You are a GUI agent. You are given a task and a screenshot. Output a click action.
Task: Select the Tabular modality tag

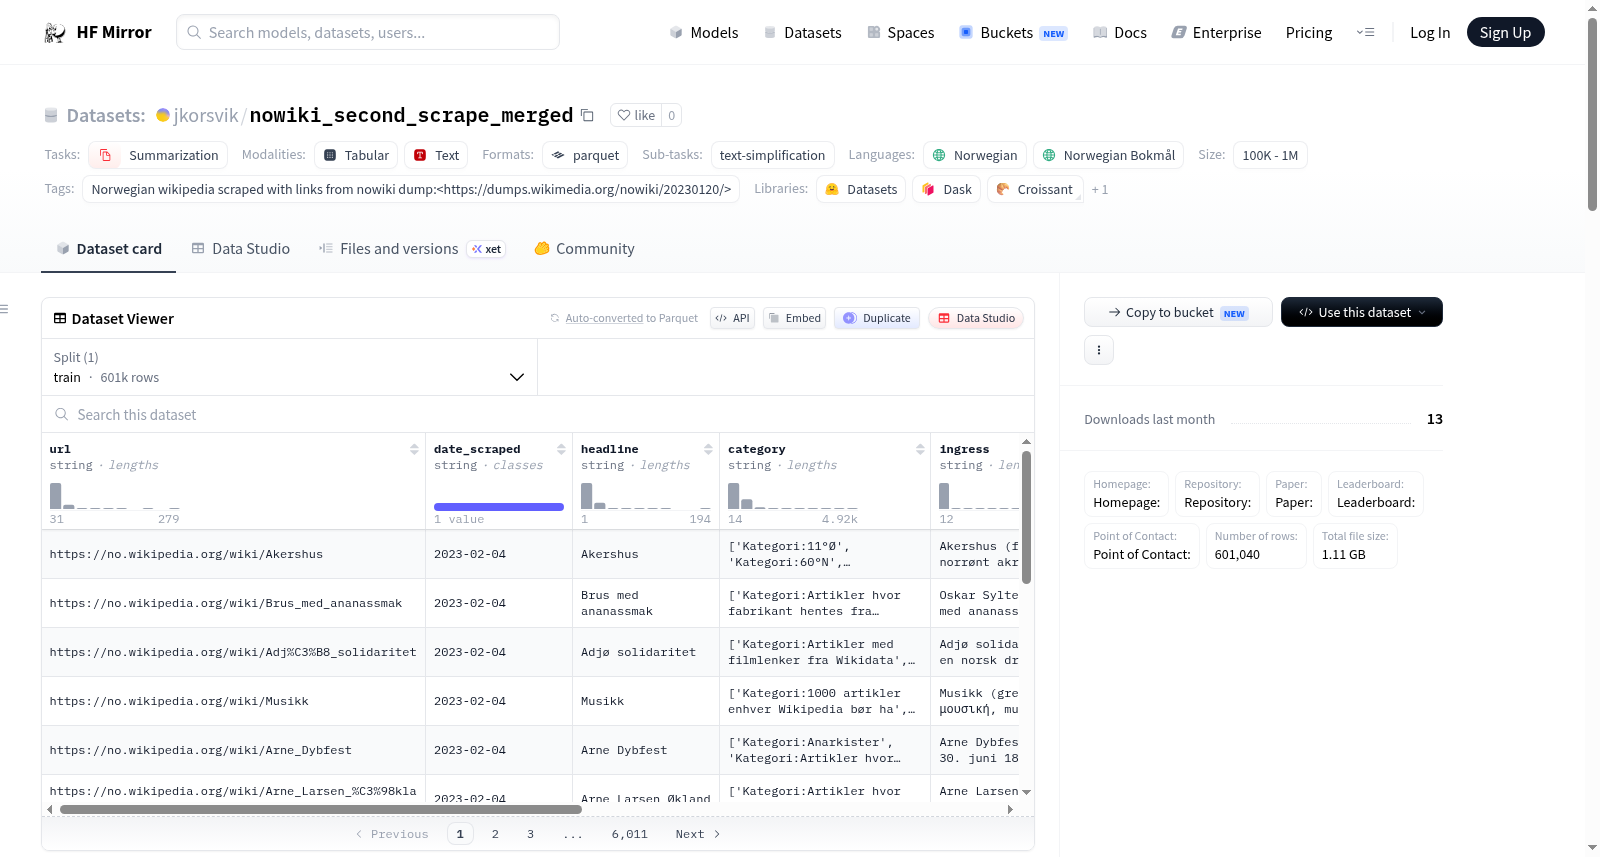356,155
